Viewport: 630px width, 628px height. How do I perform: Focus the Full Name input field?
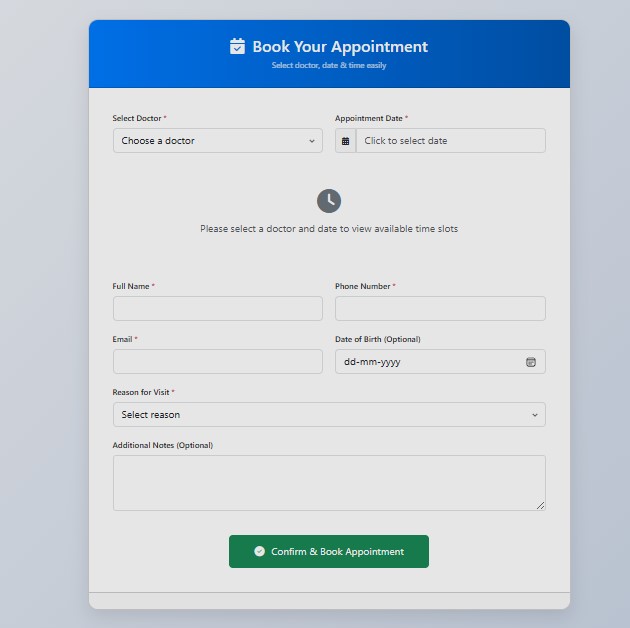(218, 309)
